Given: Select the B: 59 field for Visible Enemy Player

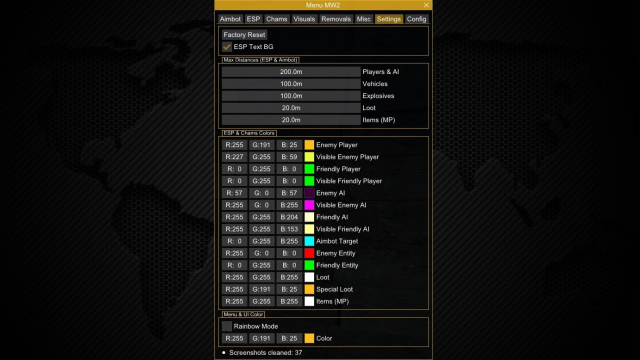Looking at the screenshot, I should tap(289, 157).
